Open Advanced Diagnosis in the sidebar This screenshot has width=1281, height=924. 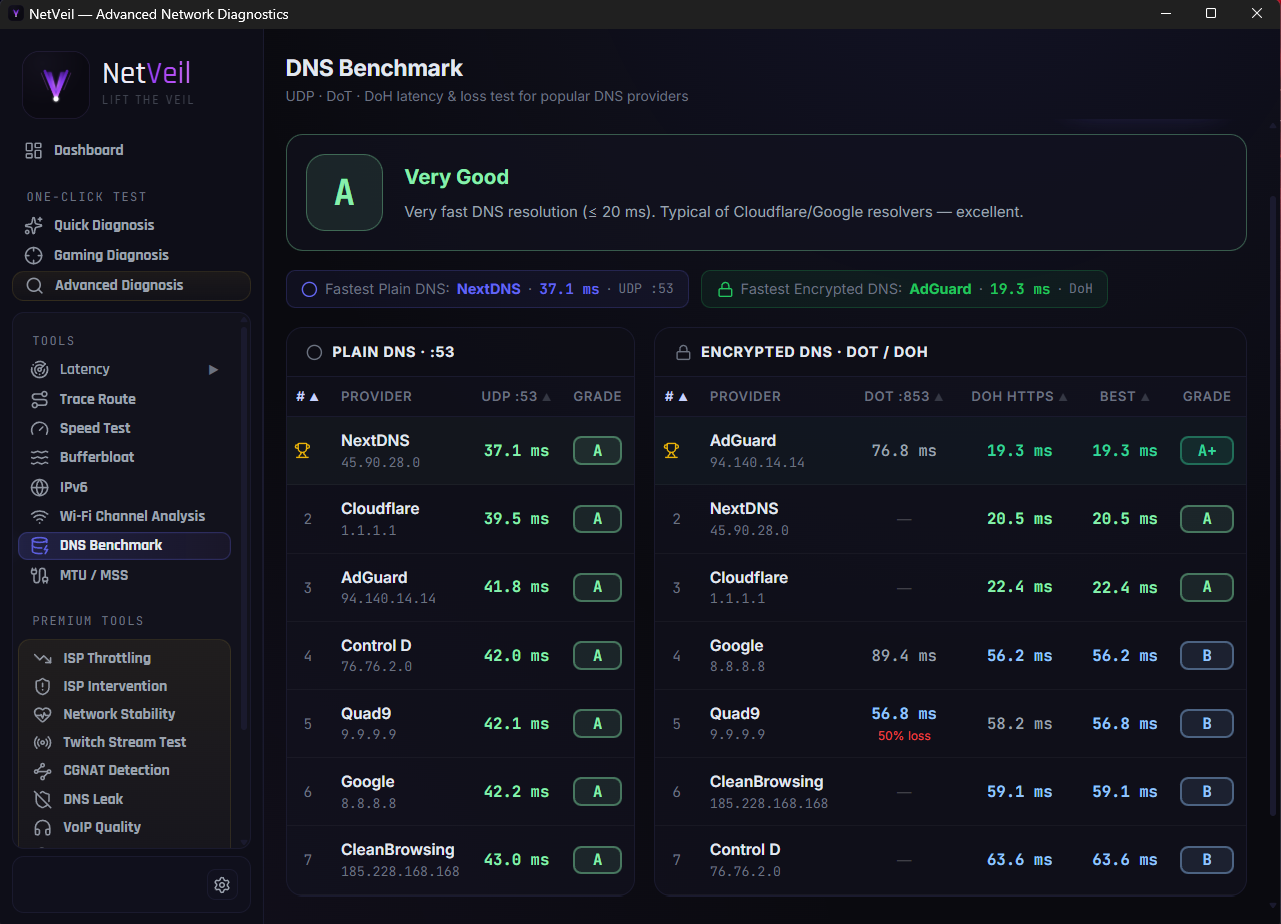click(x=131, y=285)
